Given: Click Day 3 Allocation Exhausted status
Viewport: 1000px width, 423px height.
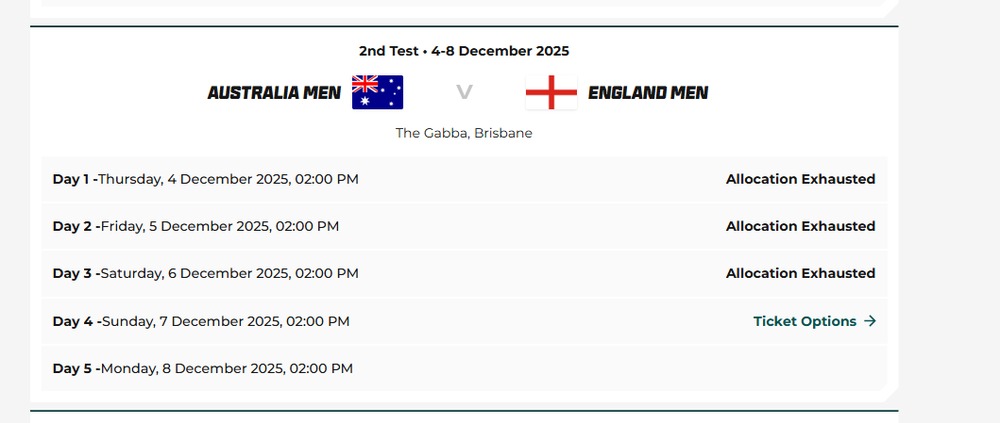Looking at the screenshot, I should pos(800,273).
